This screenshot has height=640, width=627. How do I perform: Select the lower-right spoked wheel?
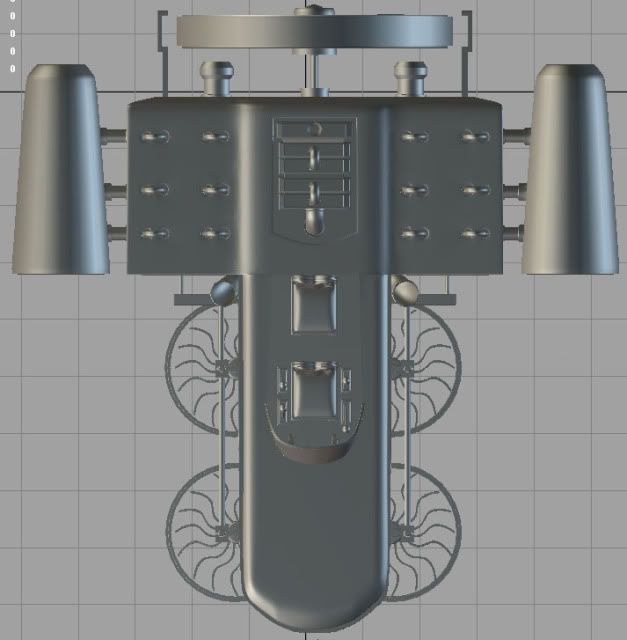tap(425, 533)
